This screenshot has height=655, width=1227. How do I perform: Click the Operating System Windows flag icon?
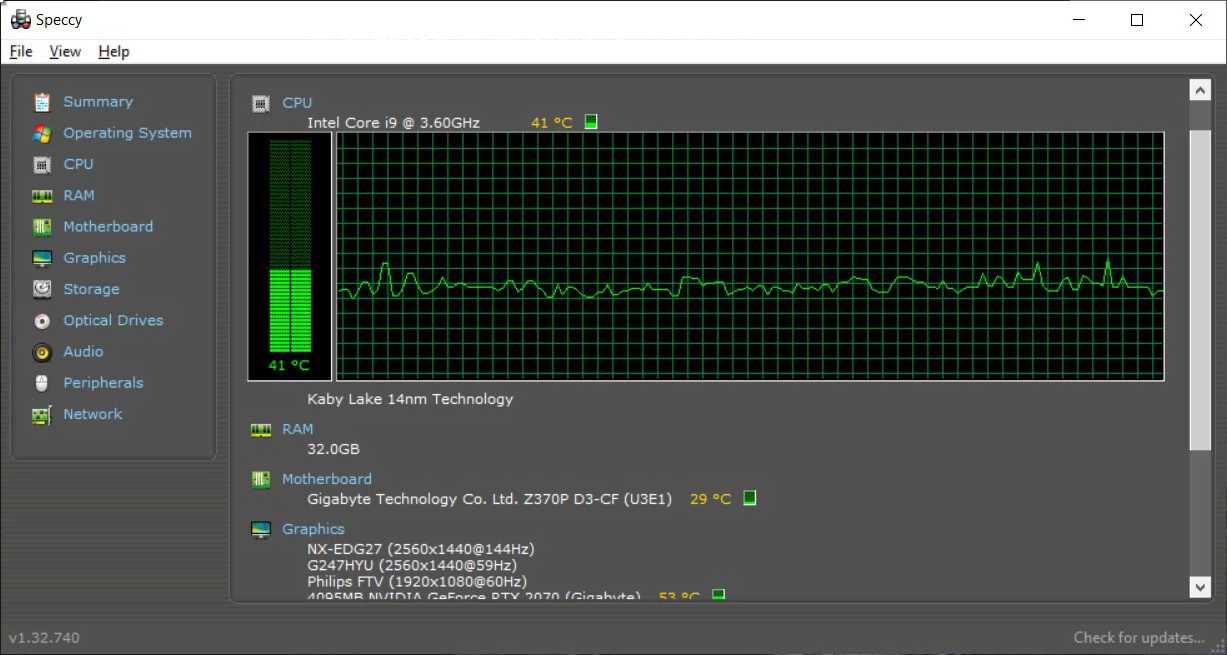pos(42,133)
